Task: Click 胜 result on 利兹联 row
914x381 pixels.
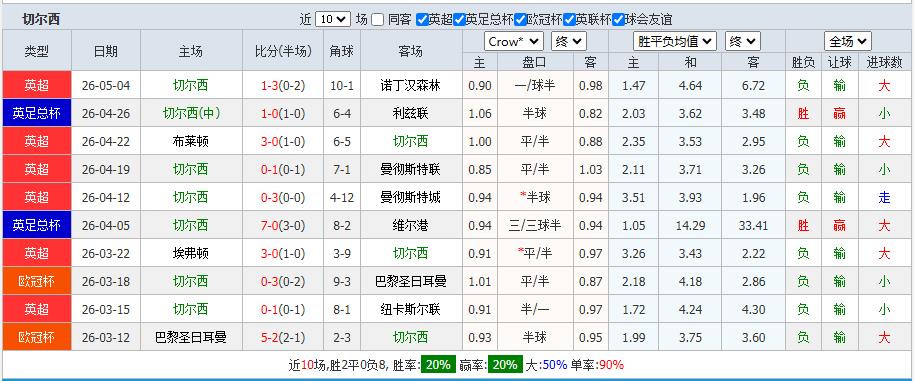Action: click(803, 114)
